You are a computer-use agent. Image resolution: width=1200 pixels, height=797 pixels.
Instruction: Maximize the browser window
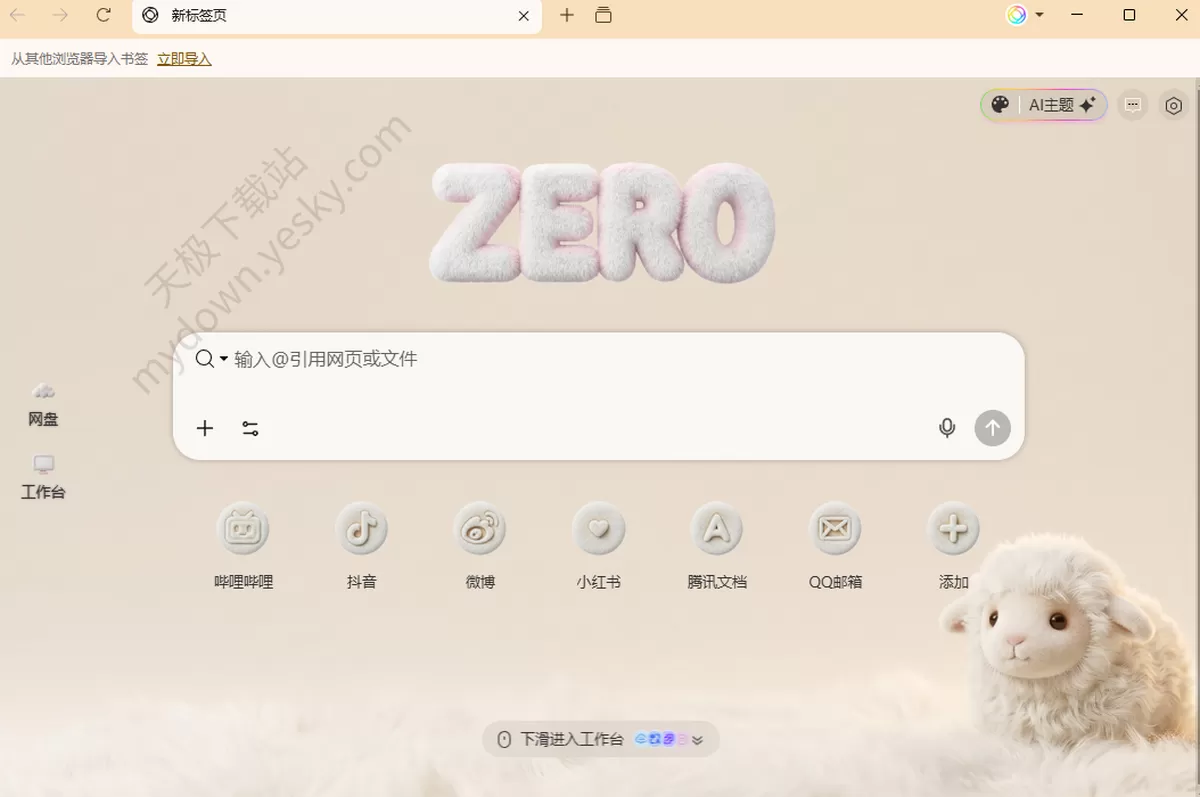tap(1129, 15)
